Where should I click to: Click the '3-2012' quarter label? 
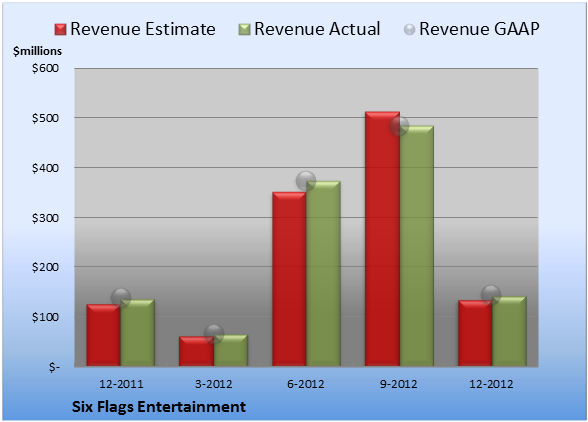point(214,384)
